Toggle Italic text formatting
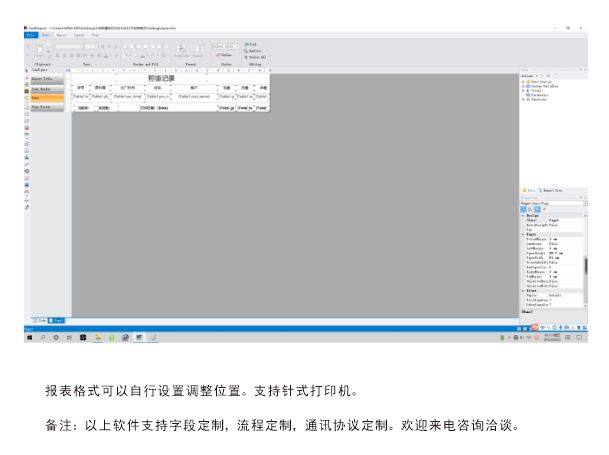This screenshot has height=455, width=609. click(x=109, y=47)
